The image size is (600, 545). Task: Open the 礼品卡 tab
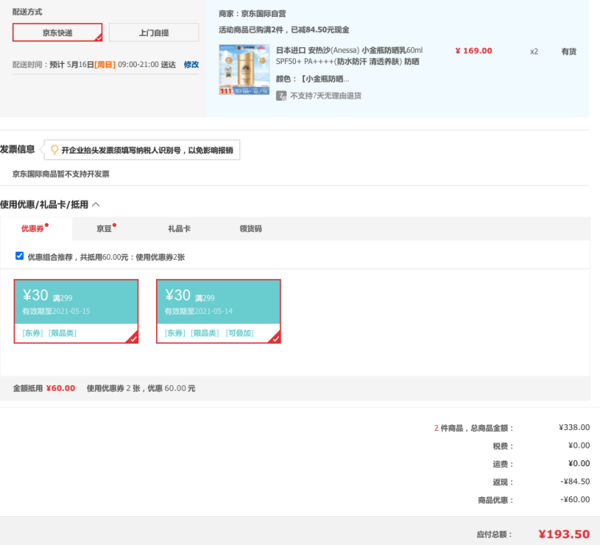pyautogui.click(x=179, y=228)
